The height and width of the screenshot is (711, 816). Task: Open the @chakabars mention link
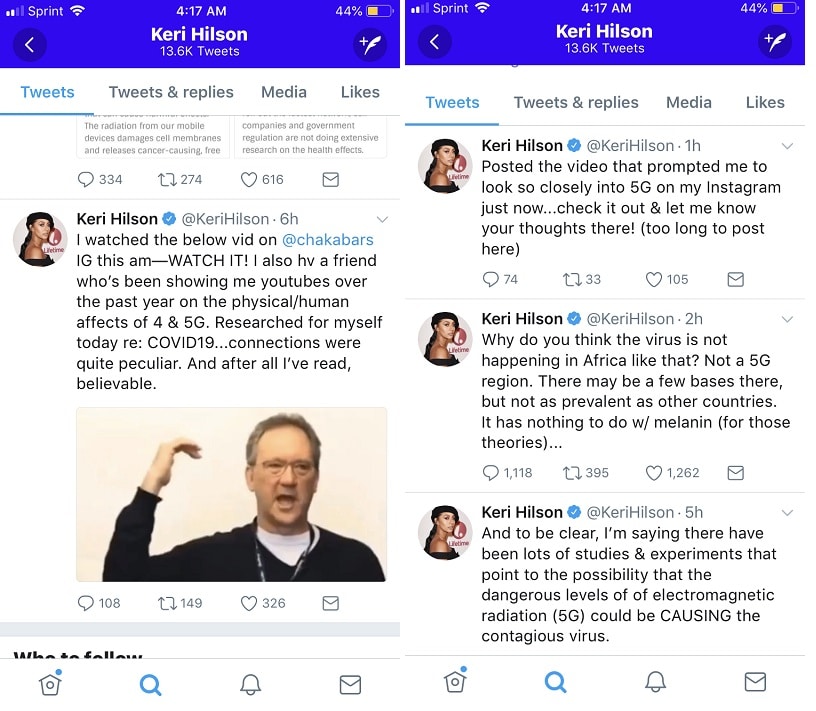(326, 240)
